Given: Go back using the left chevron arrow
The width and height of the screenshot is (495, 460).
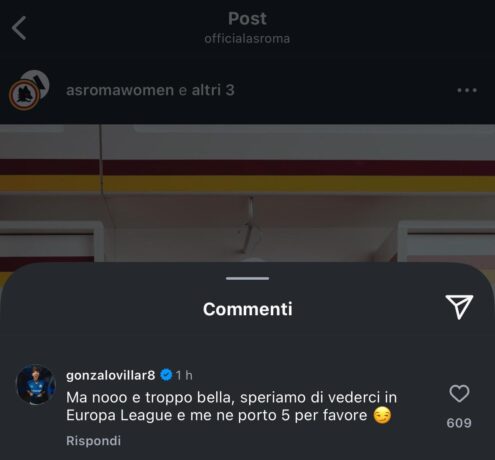Looking at the screenshot, I should pos(19,28).
